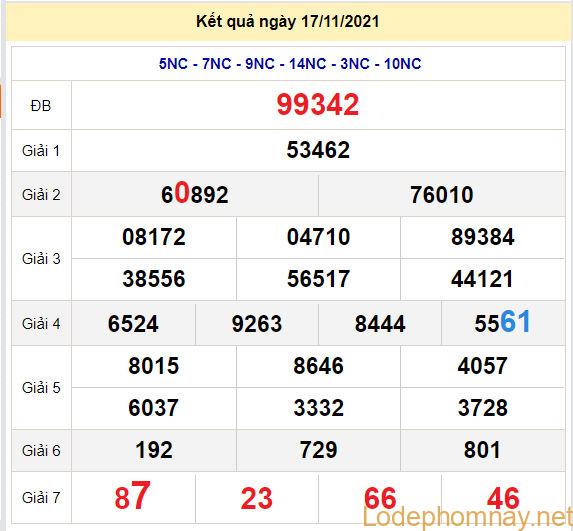Click the Giải 3 number 08172

(154, 237)
